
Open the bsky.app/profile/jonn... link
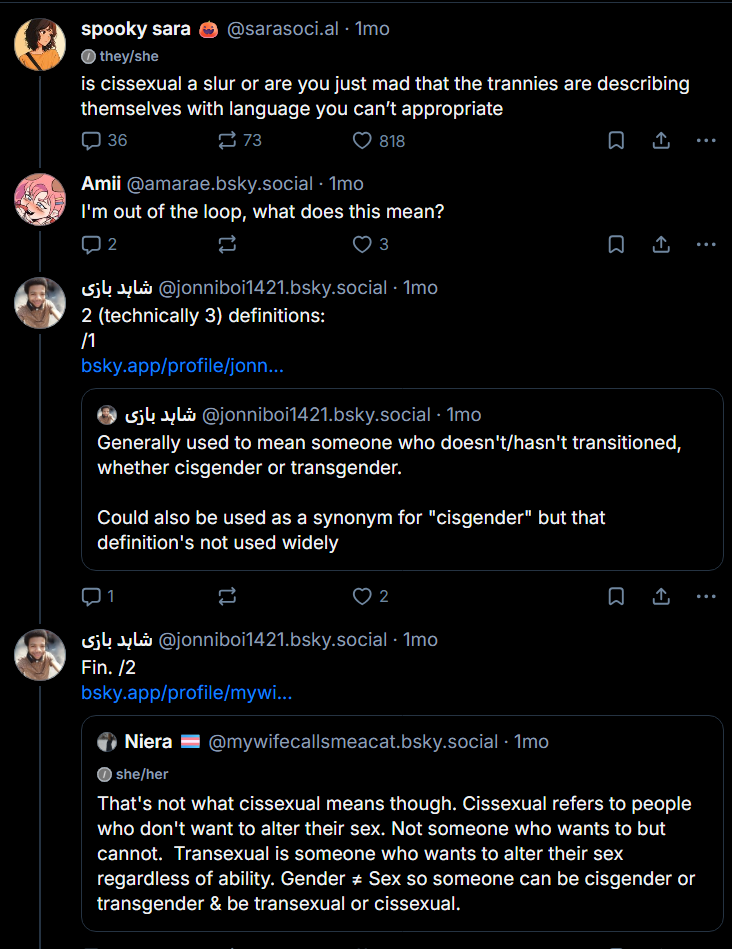[x=182, y=366]
